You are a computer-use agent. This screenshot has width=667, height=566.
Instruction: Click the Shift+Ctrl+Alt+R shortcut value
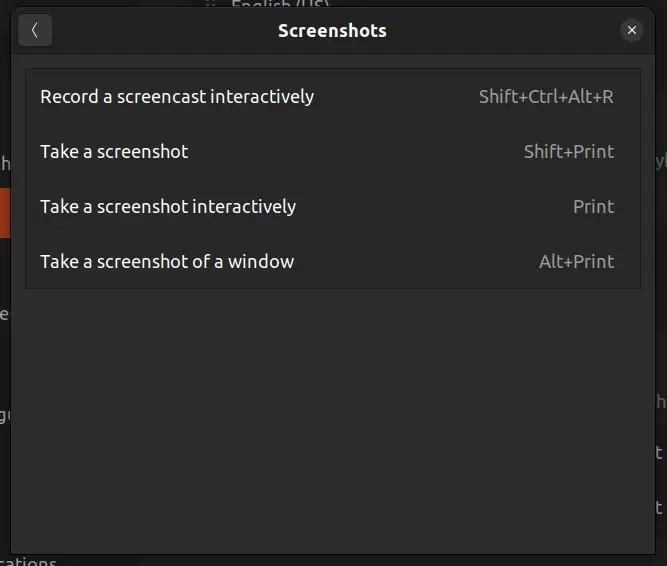(x=546, y=97)
